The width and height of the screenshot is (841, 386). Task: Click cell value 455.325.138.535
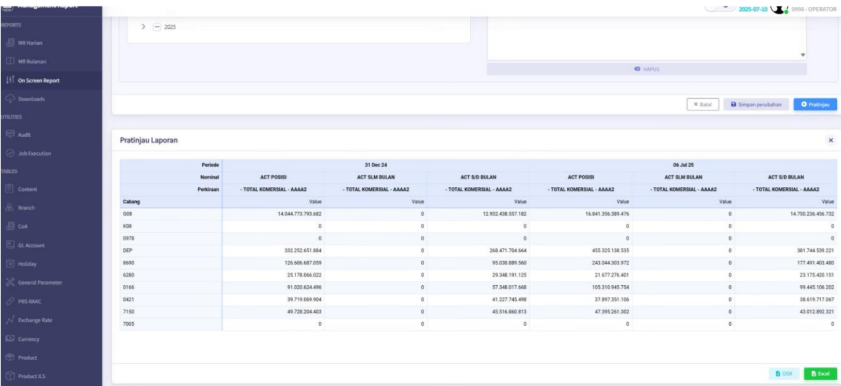pos(610,251)
